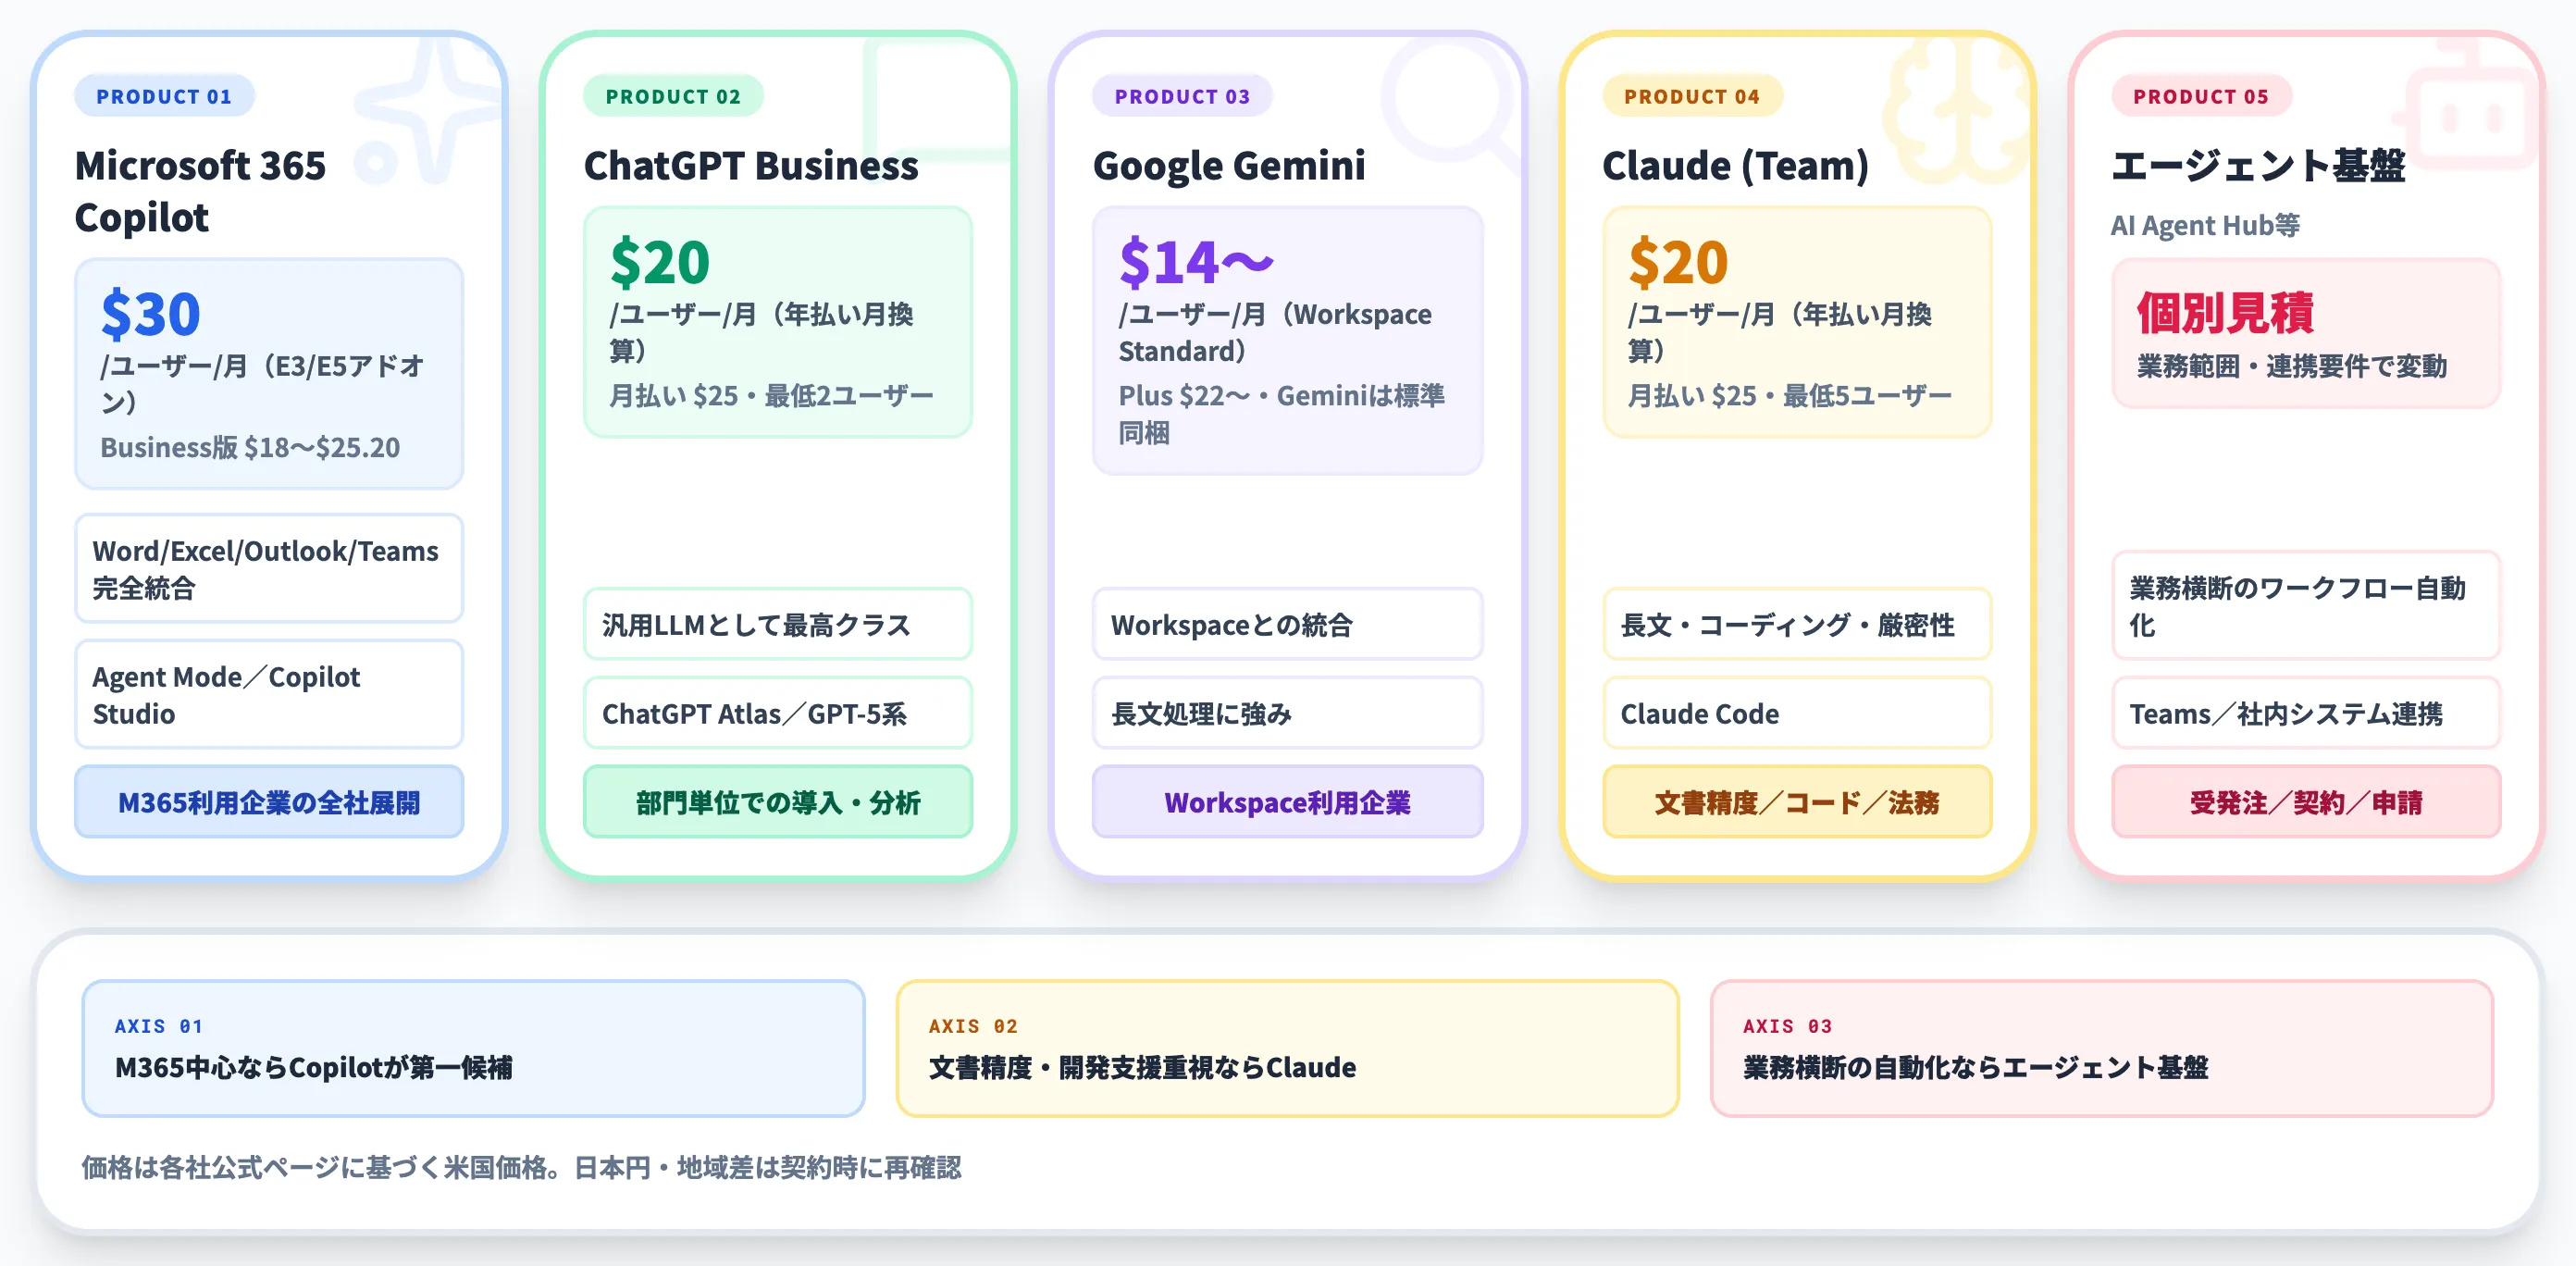Click the 月払い $25・最低2ユーザー note

point(771,395)
